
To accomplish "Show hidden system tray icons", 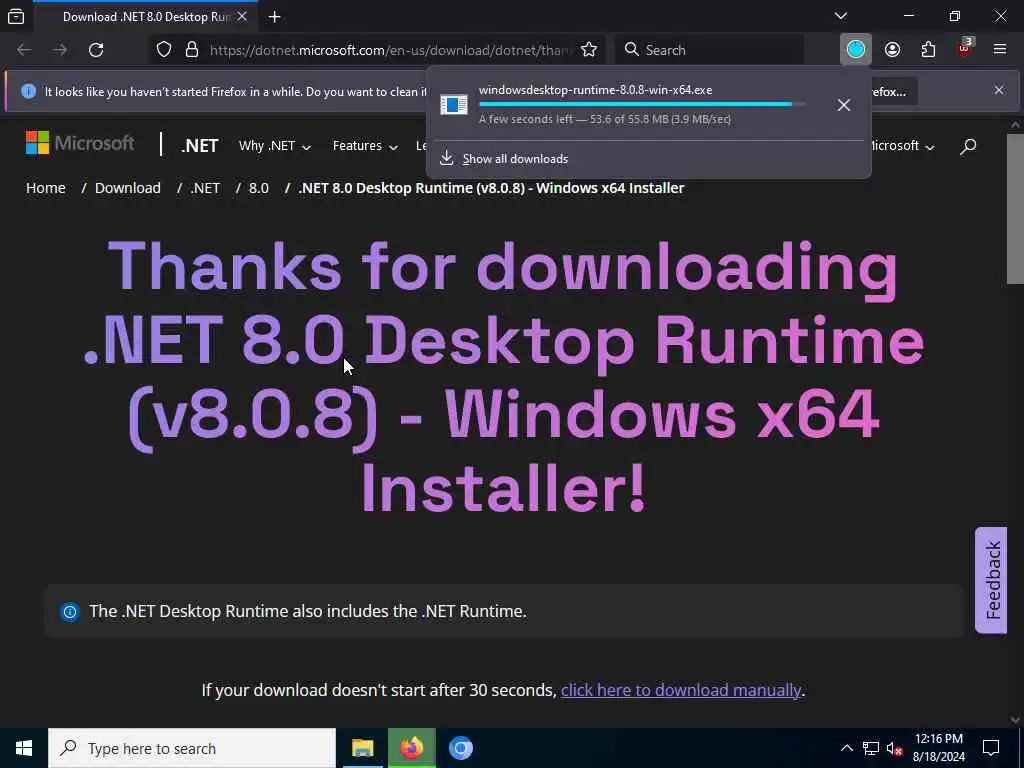I will point(846,748).
